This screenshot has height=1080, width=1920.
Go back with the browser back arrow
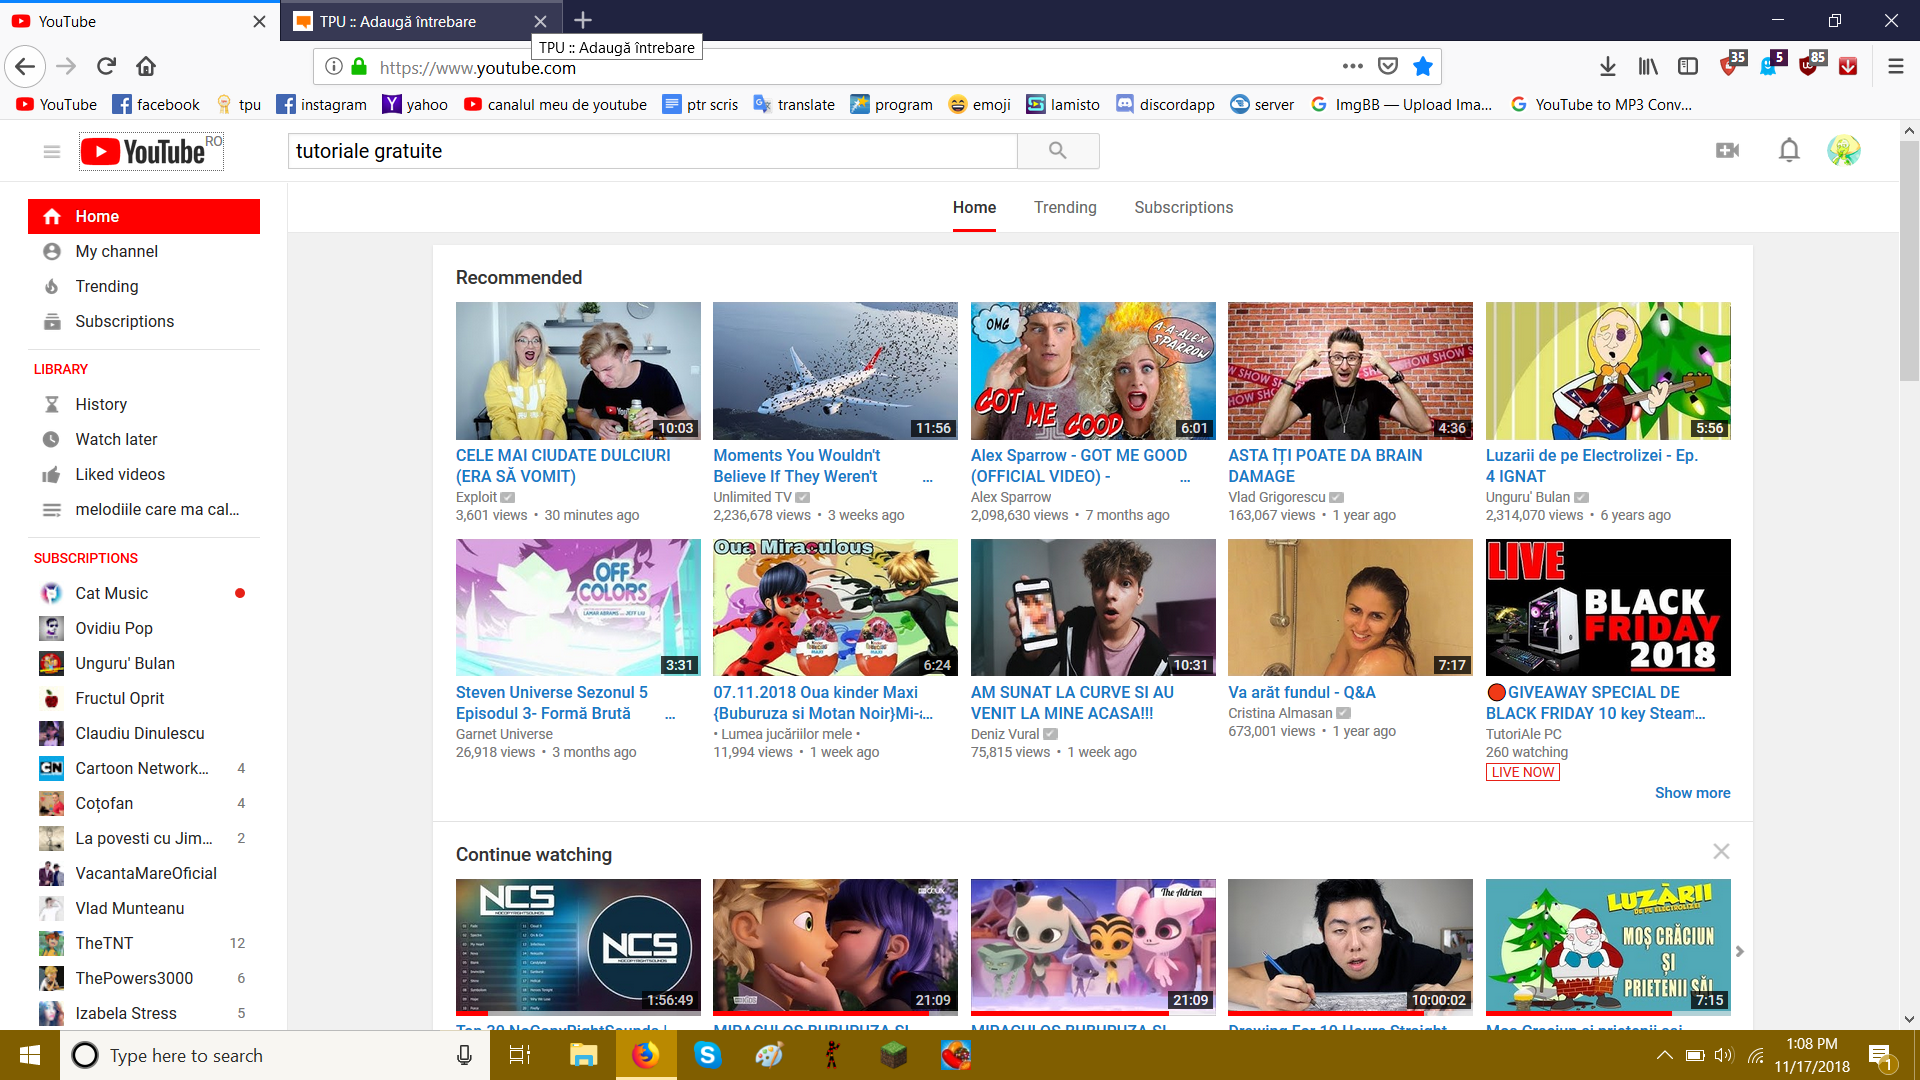point(25,66)
